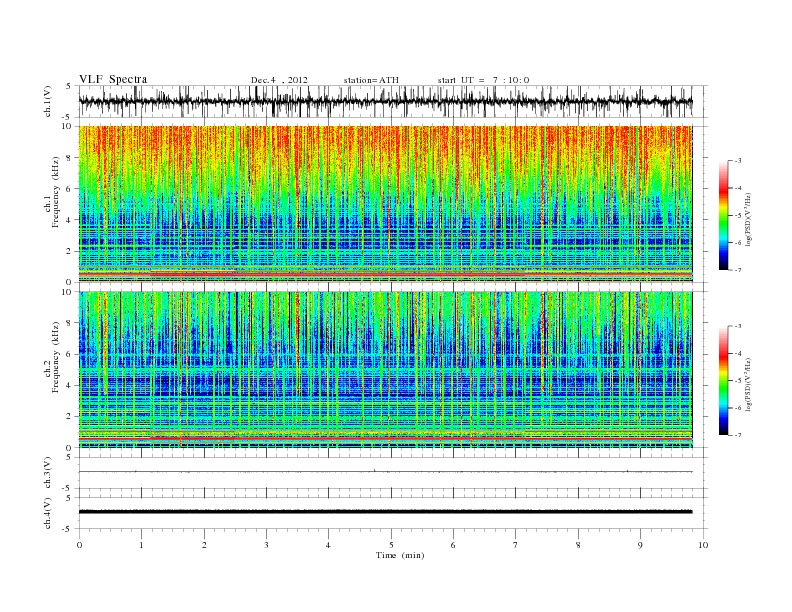Click inside the ch.2 spectrogram panel
The height and width of the screenshot is (612, 792).
tap(385, 370)
